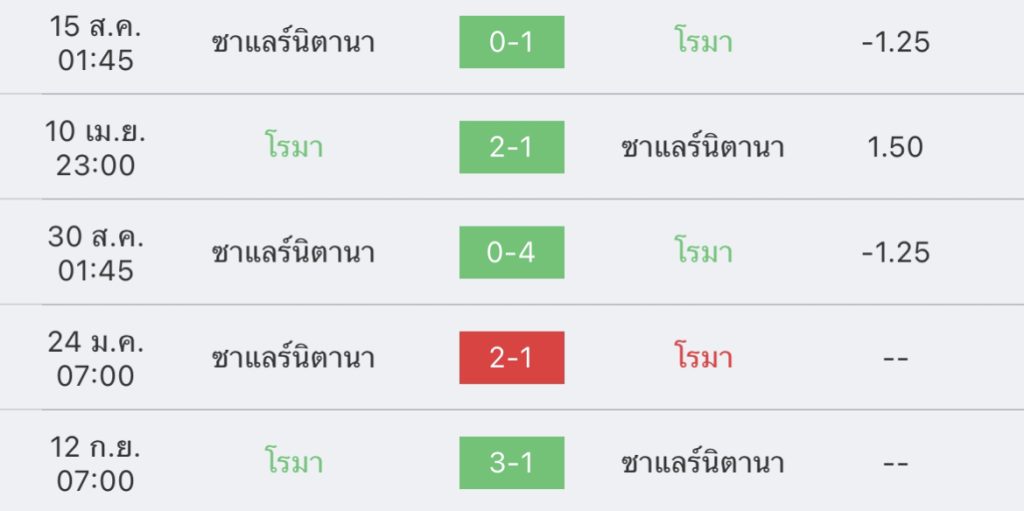Select the 1.50 handicap value
1024x511 pixels.
895,148
